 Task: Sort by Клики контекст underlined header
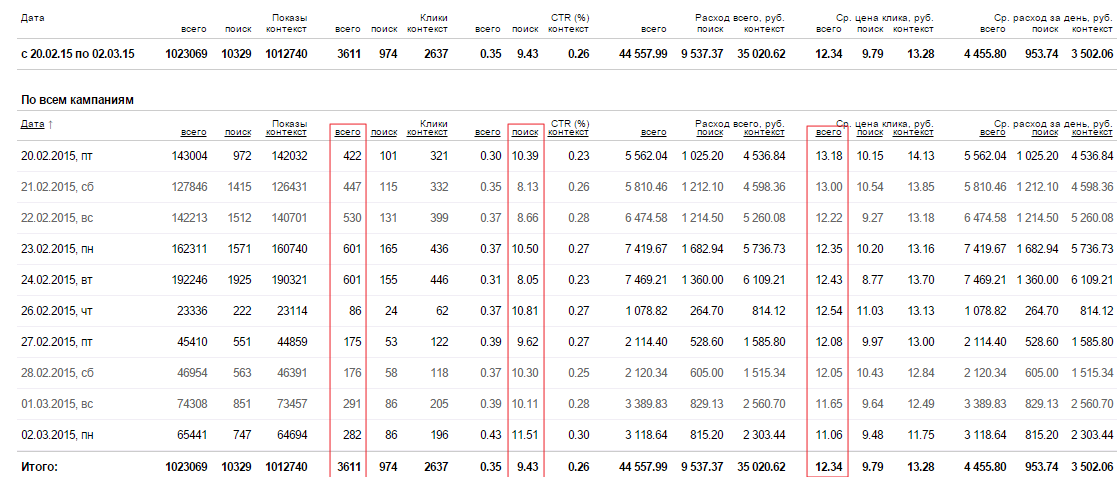(427, 132)
